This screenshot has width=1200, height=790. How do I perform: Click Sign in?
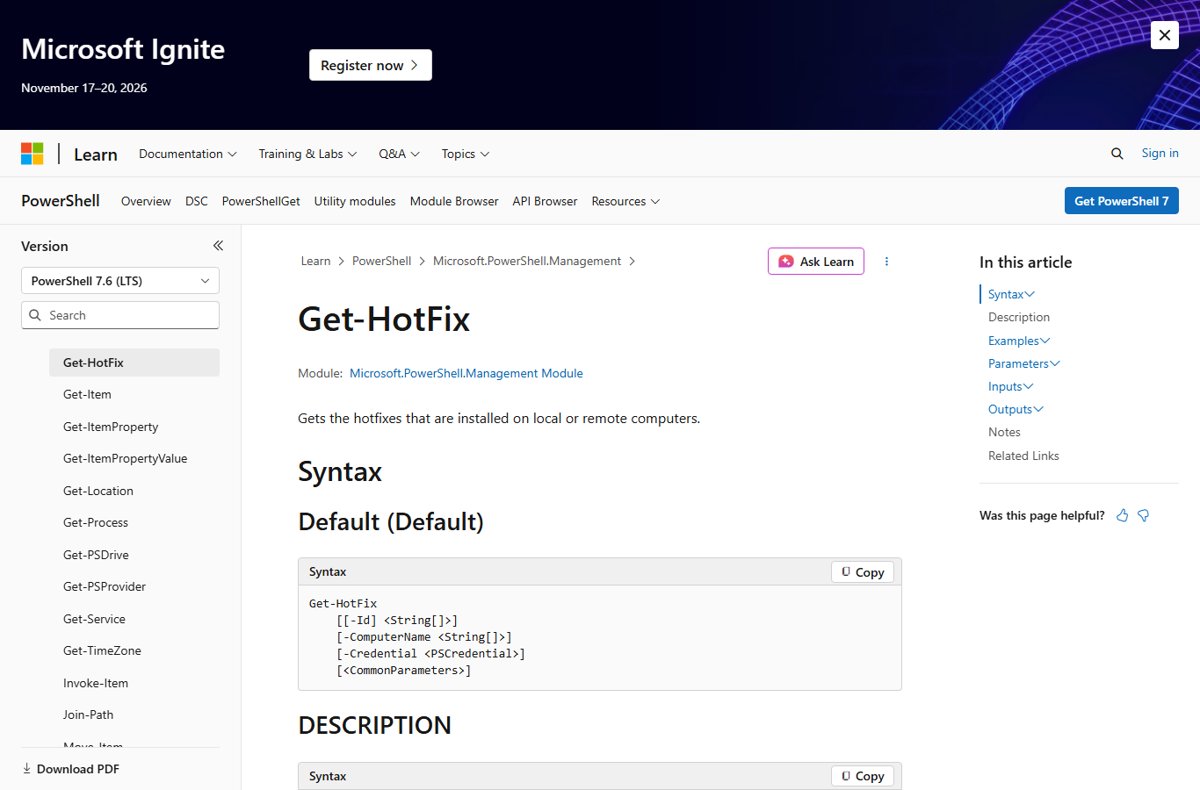1160,153
